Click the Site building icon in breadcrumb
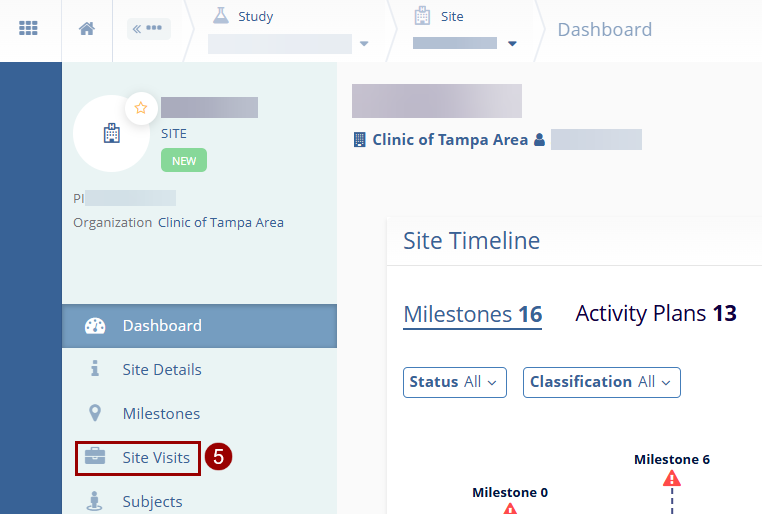This screenshot has width=762, height=514. pyautogui.click(x=421, y=16)
